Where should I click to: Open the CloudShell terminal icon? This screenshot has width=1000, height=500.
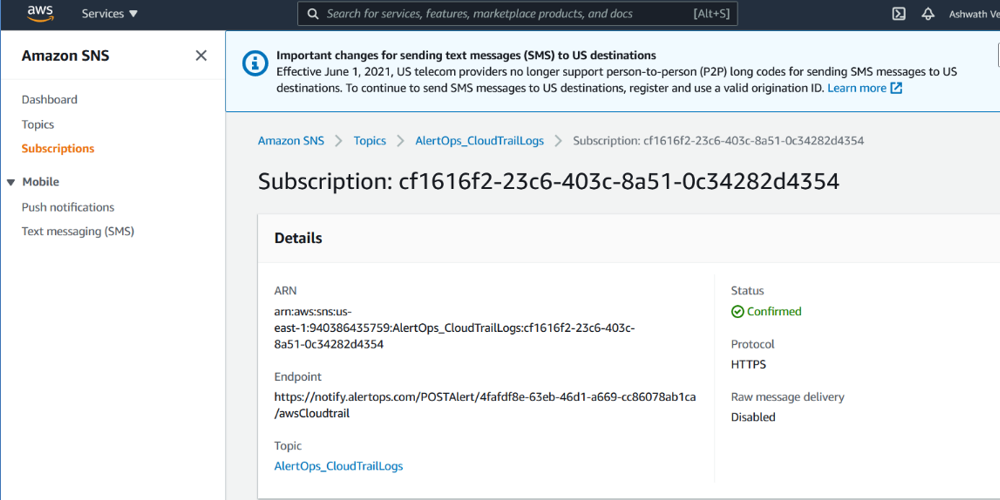(x=899, y=14)
